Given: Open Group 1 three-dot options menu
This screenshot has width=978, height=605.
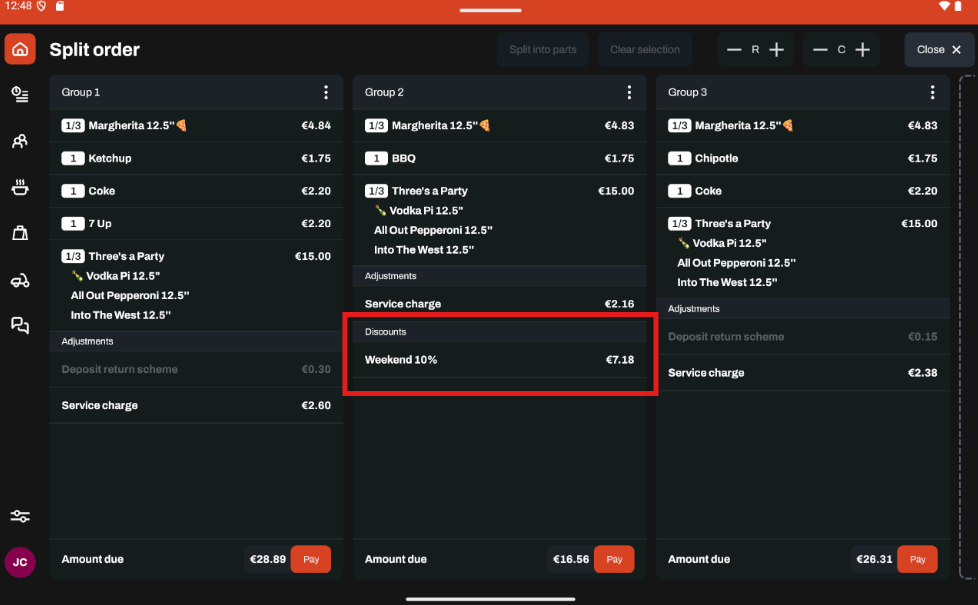Looking at the screenshot, I should (x=326, y=92).
